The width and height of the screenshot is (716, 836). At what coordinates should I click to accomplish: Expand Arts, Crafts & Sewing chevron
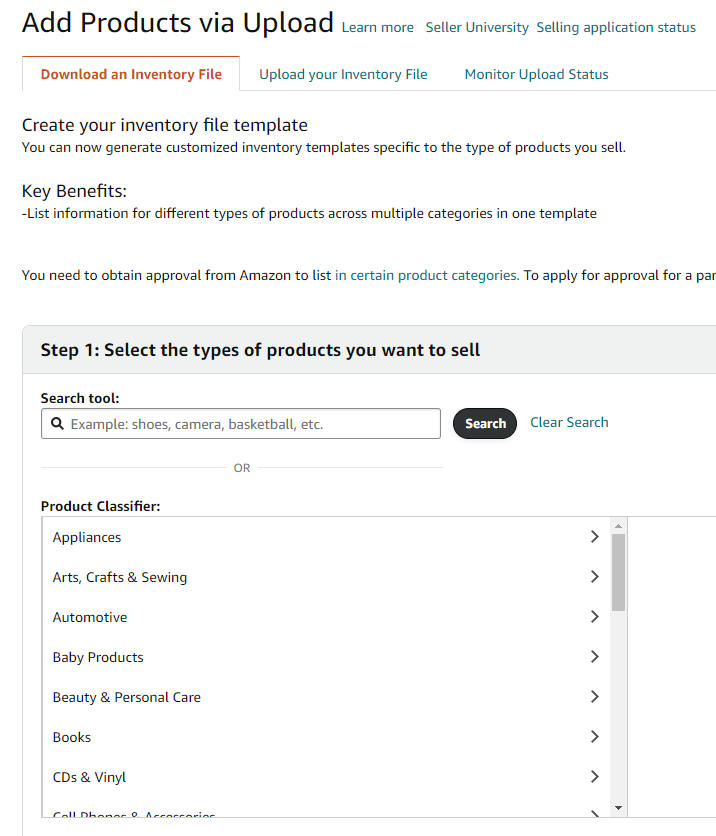pos(594,577)
